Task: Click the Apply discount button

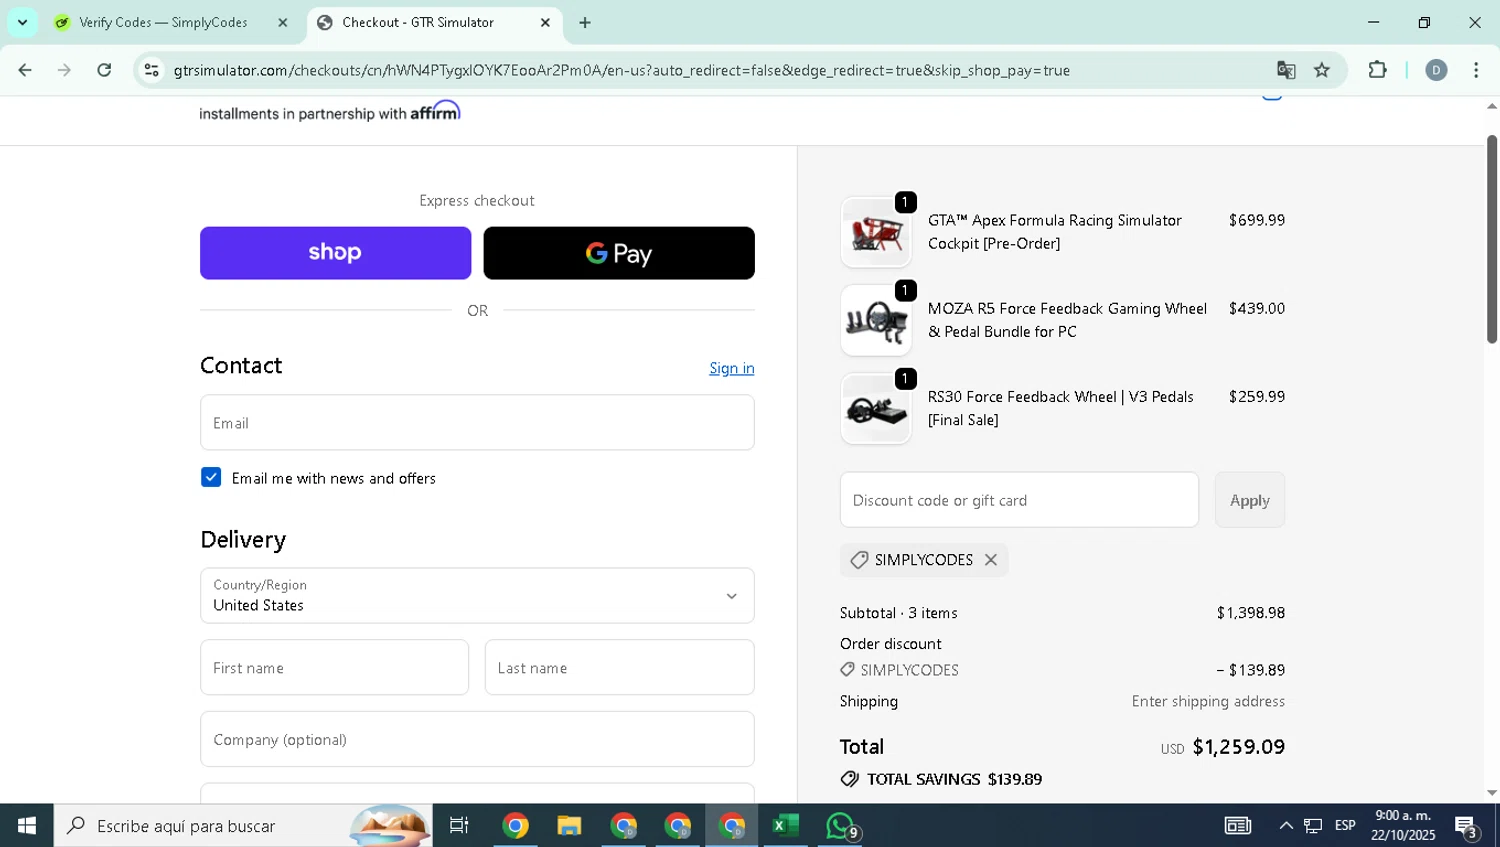Action: 1250,500
